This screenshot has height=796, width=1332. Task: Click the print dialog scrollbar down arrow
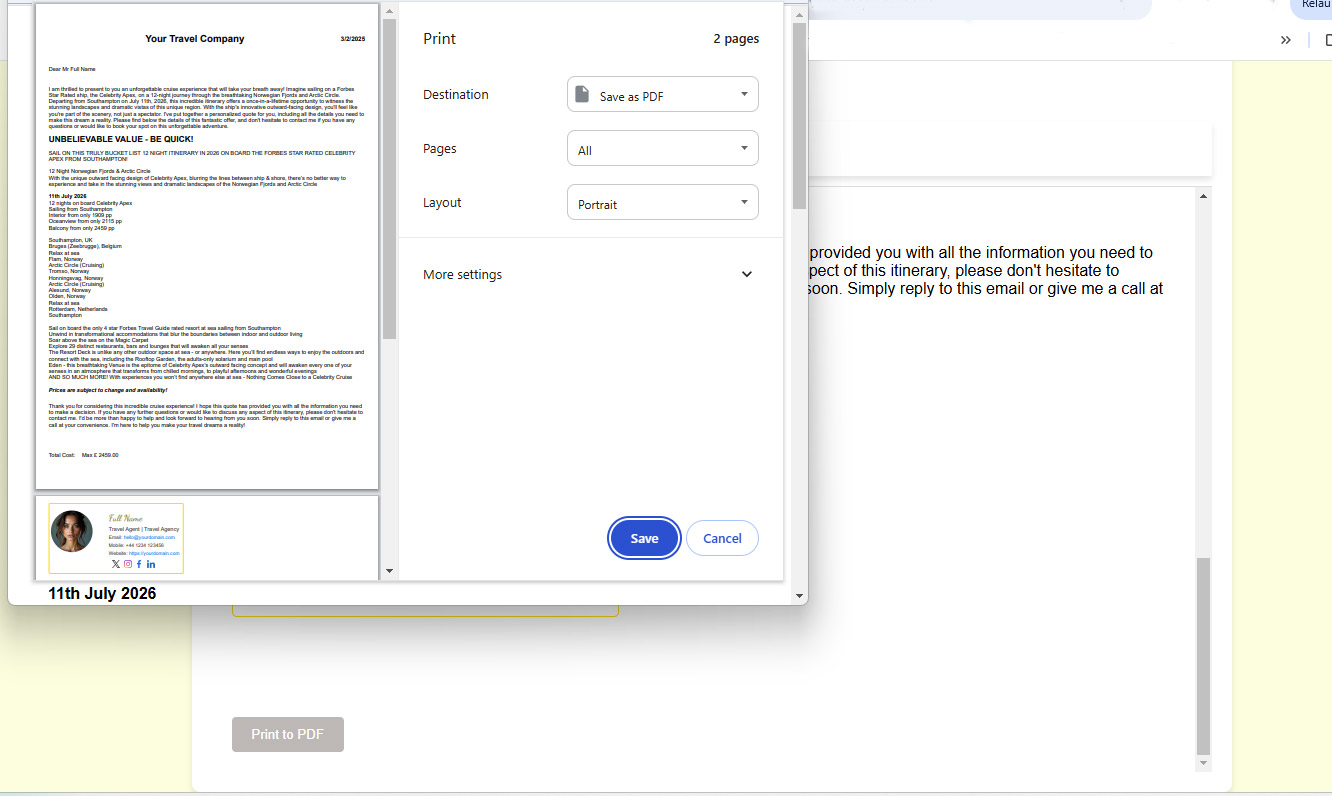coord(799,596)
